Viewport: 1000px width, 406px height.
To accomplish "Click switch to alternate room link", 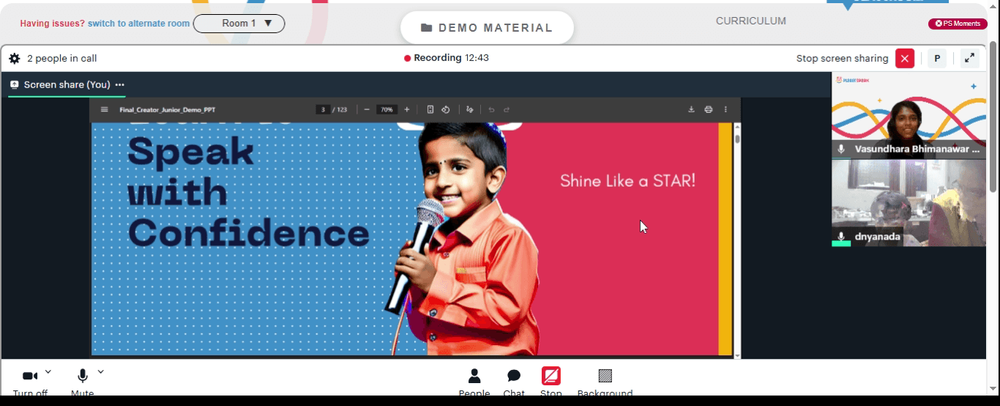I will click(x=138, y=24).
